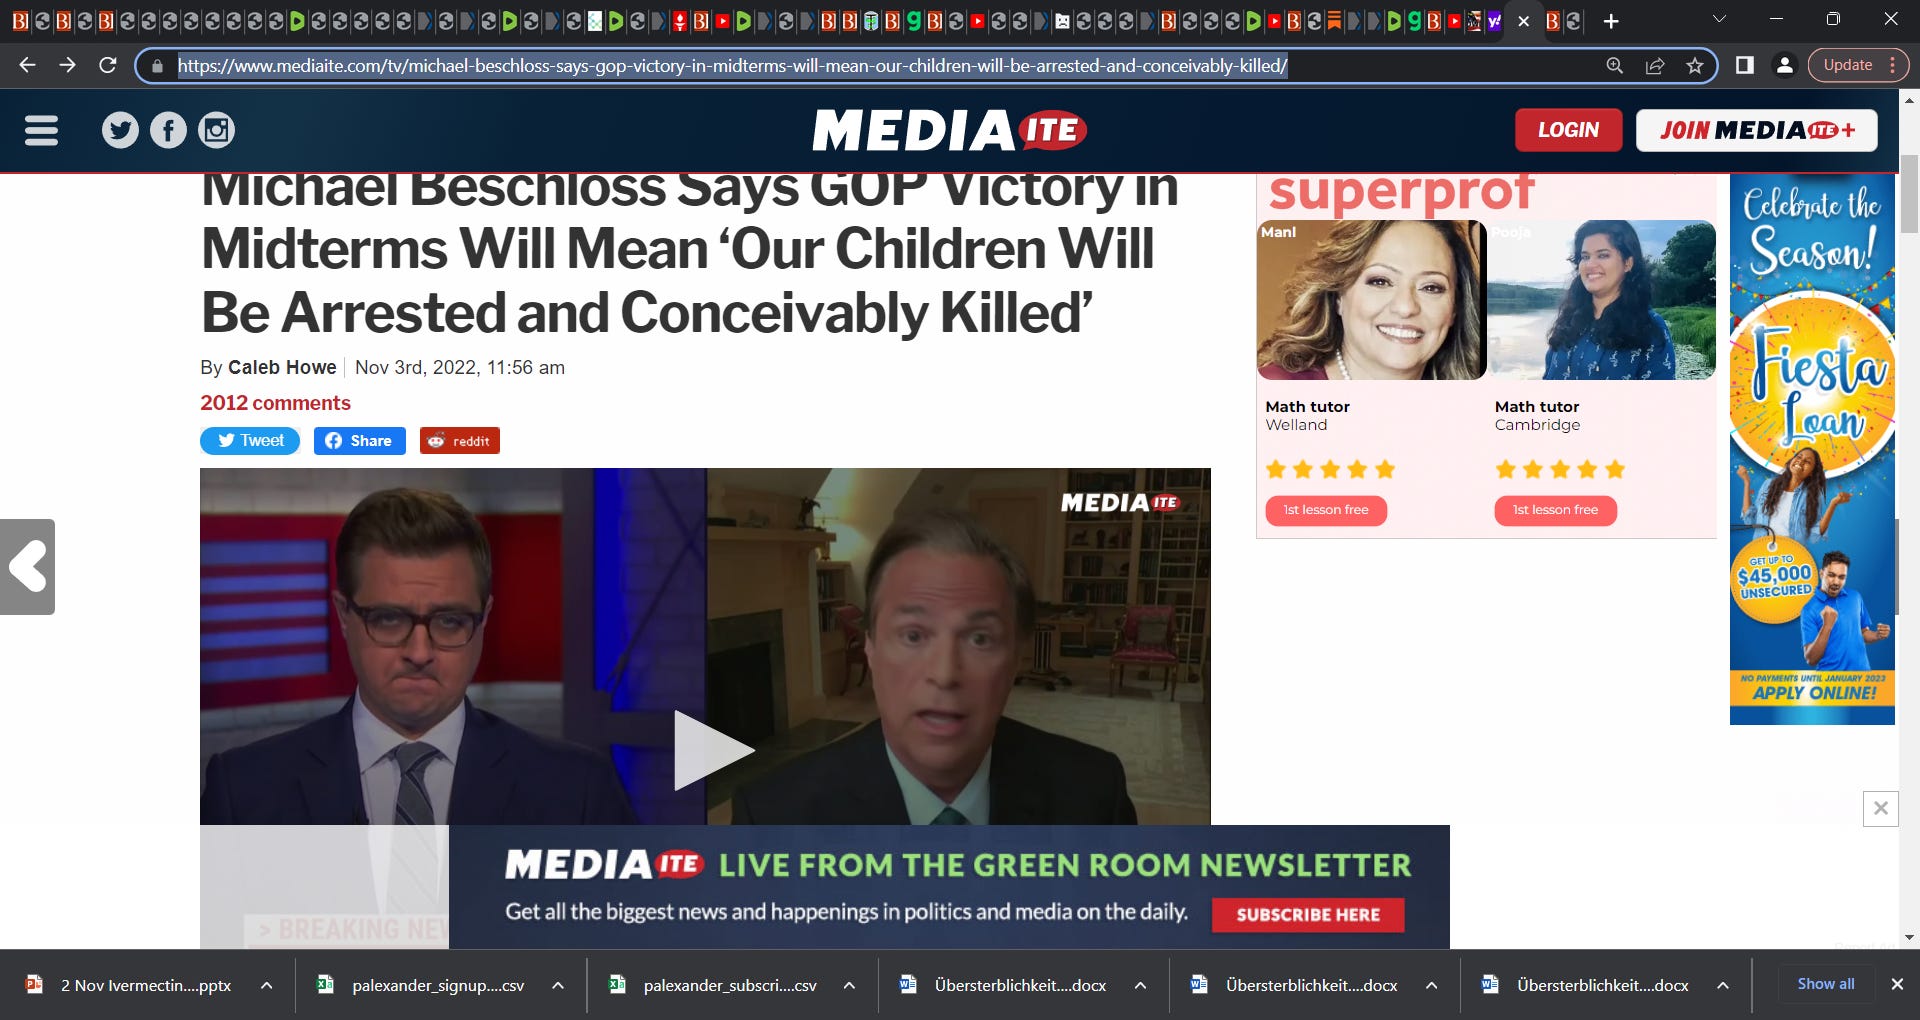1920x1020 pixels.
Task: Go back using browser back arrow
Action: [27, 65]
